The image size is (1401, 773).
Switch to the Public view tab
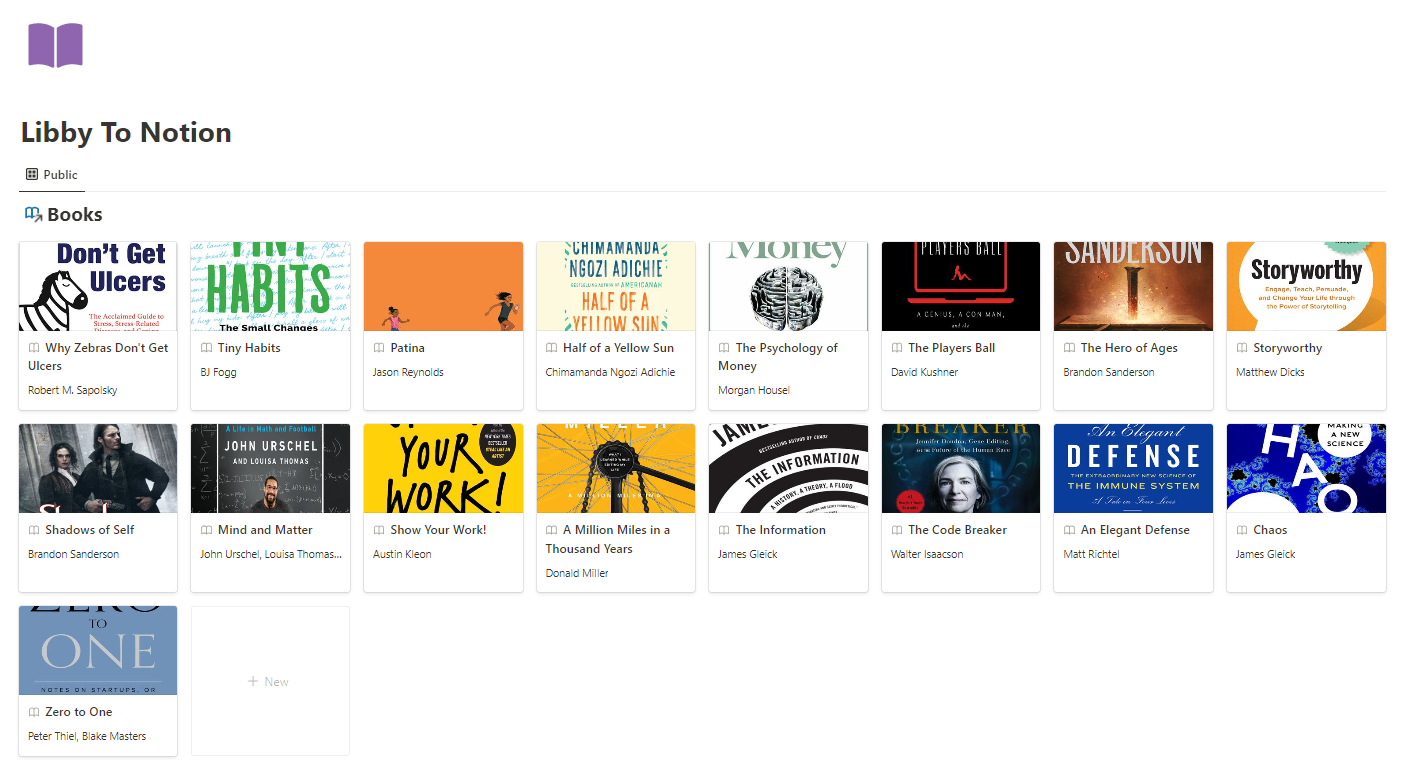click(x=52, y=174)
